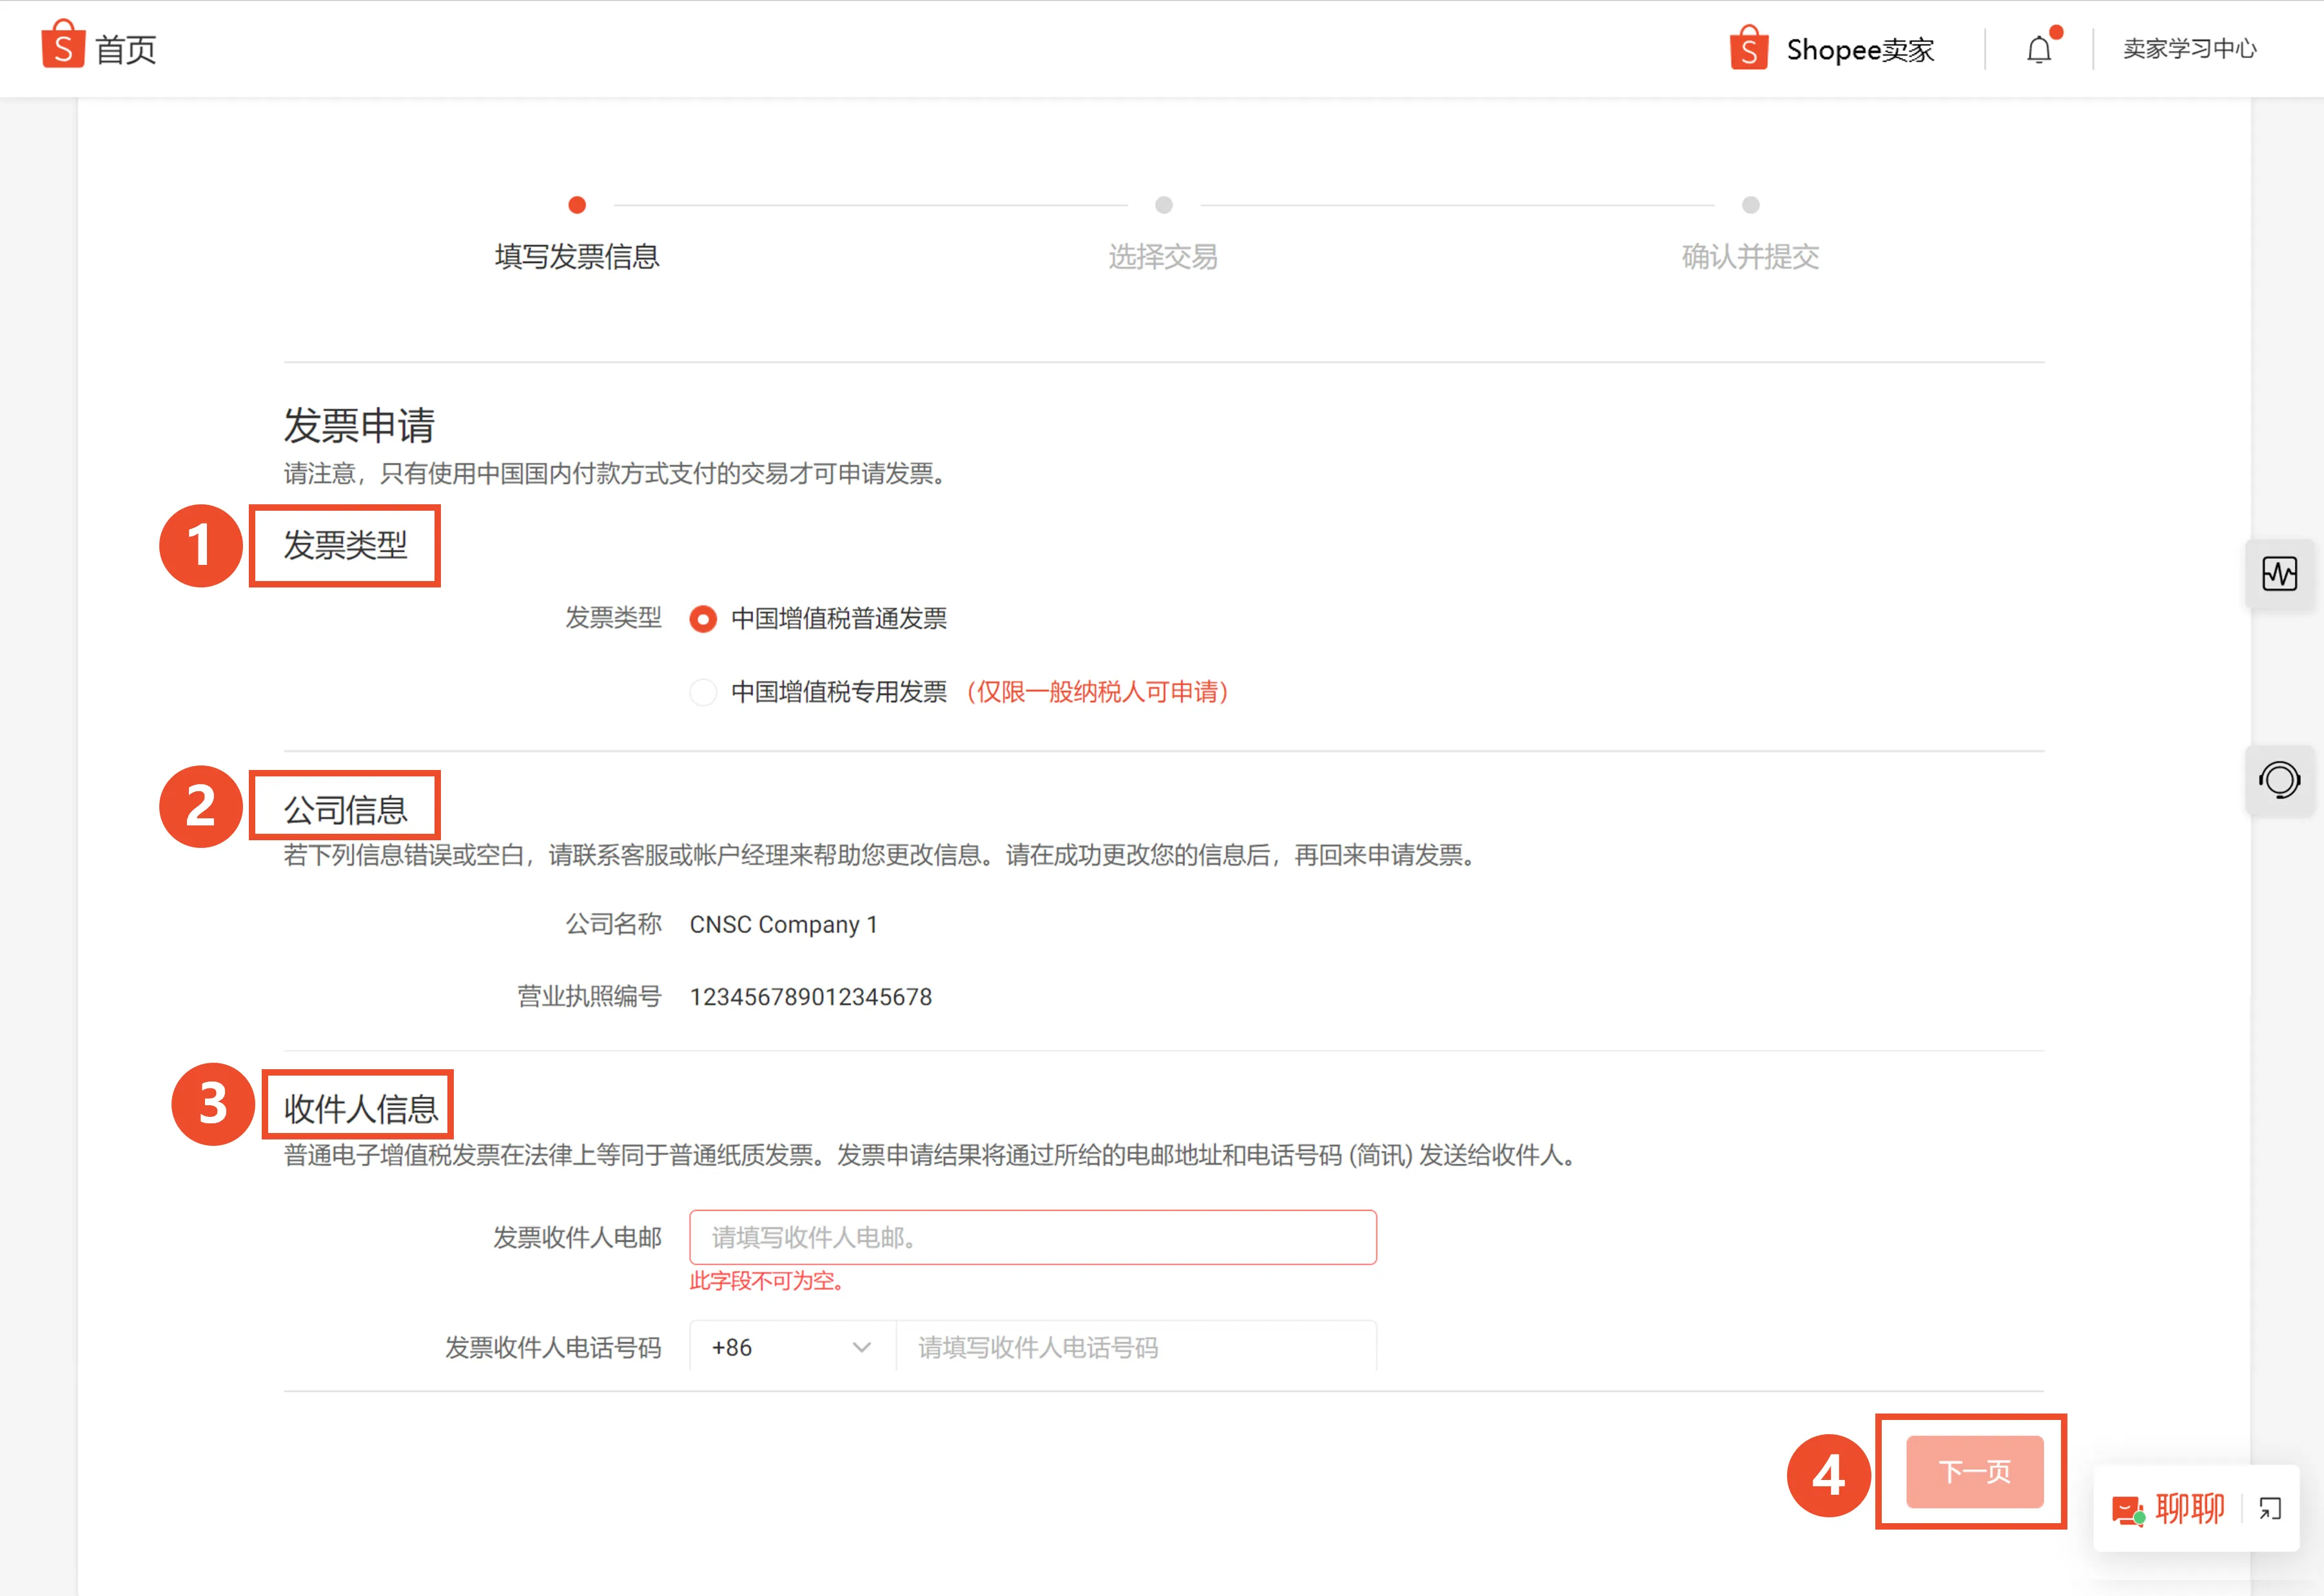Pop out the chat with the expand arrow icon
Image resolution: width=2324 pixels, height=1596 pixels.
tap(2269, 1510)
